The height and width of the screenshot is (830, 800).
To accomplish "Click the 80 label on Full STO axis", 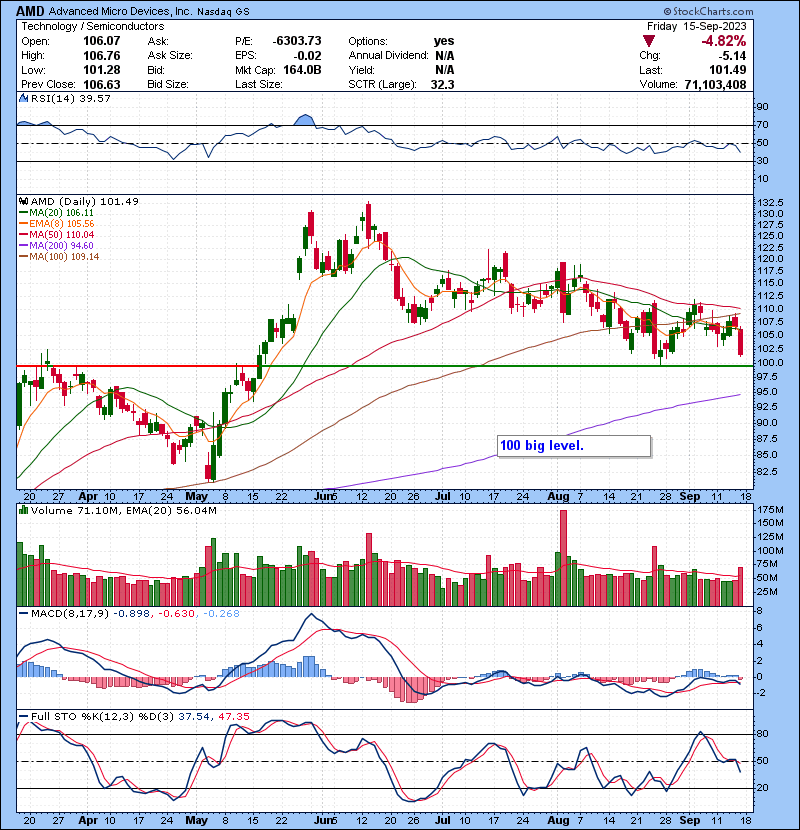I will click(763, 734).
